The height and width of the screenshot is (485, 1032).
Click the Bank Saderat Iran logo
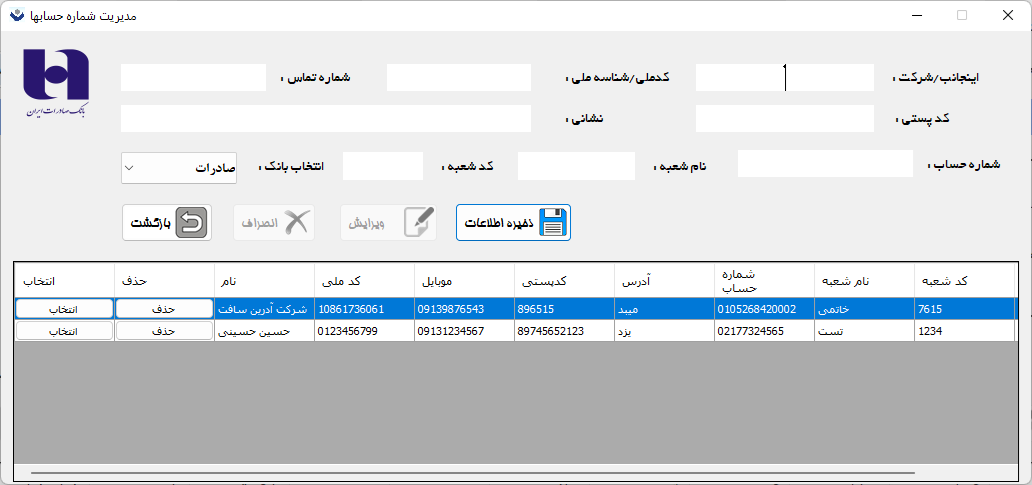click(56, 82)
